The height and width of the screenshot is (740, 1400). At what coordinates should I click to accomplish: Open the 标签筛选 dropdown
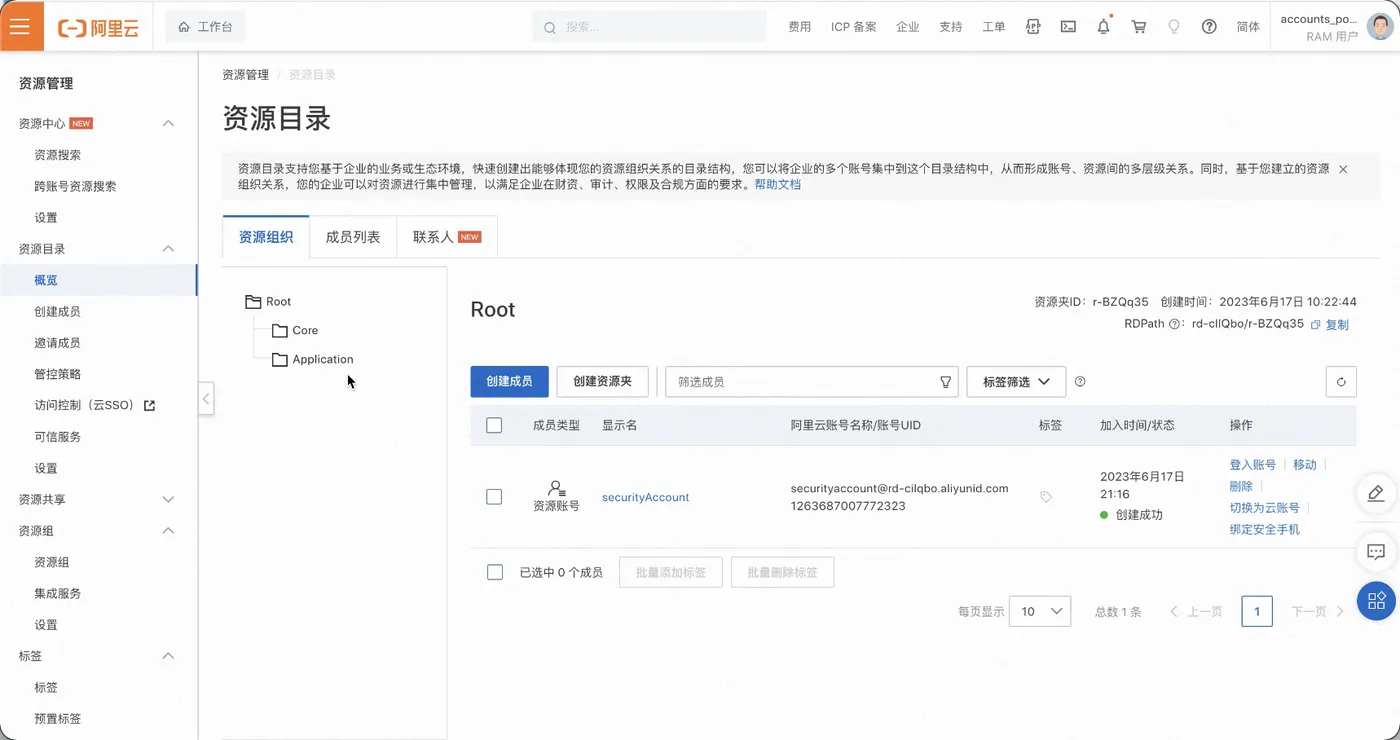[1016, 382]
